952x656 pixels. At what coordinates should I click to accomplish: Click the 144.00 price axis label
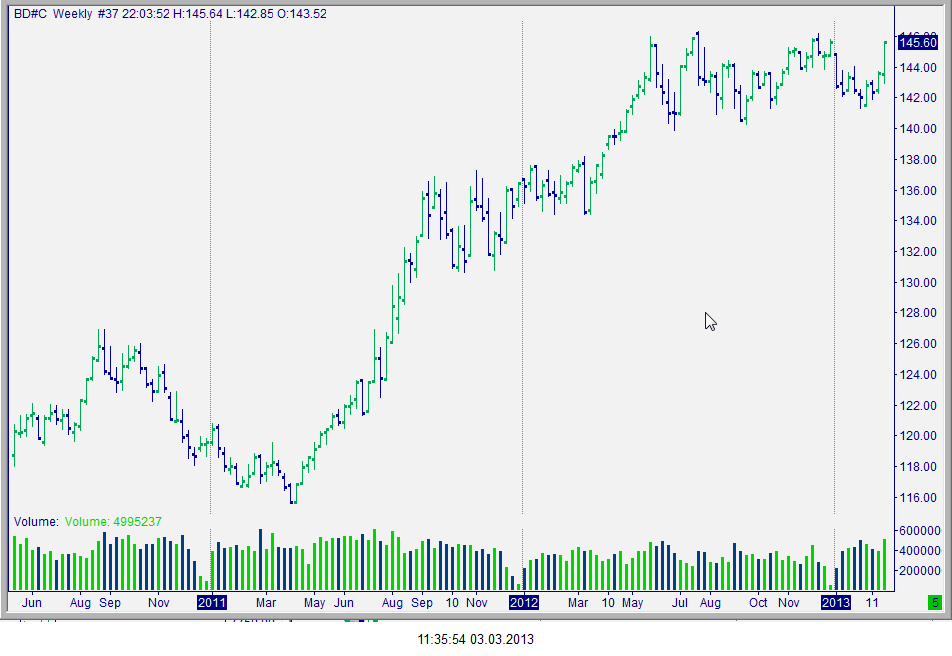[x=919, y=67]
